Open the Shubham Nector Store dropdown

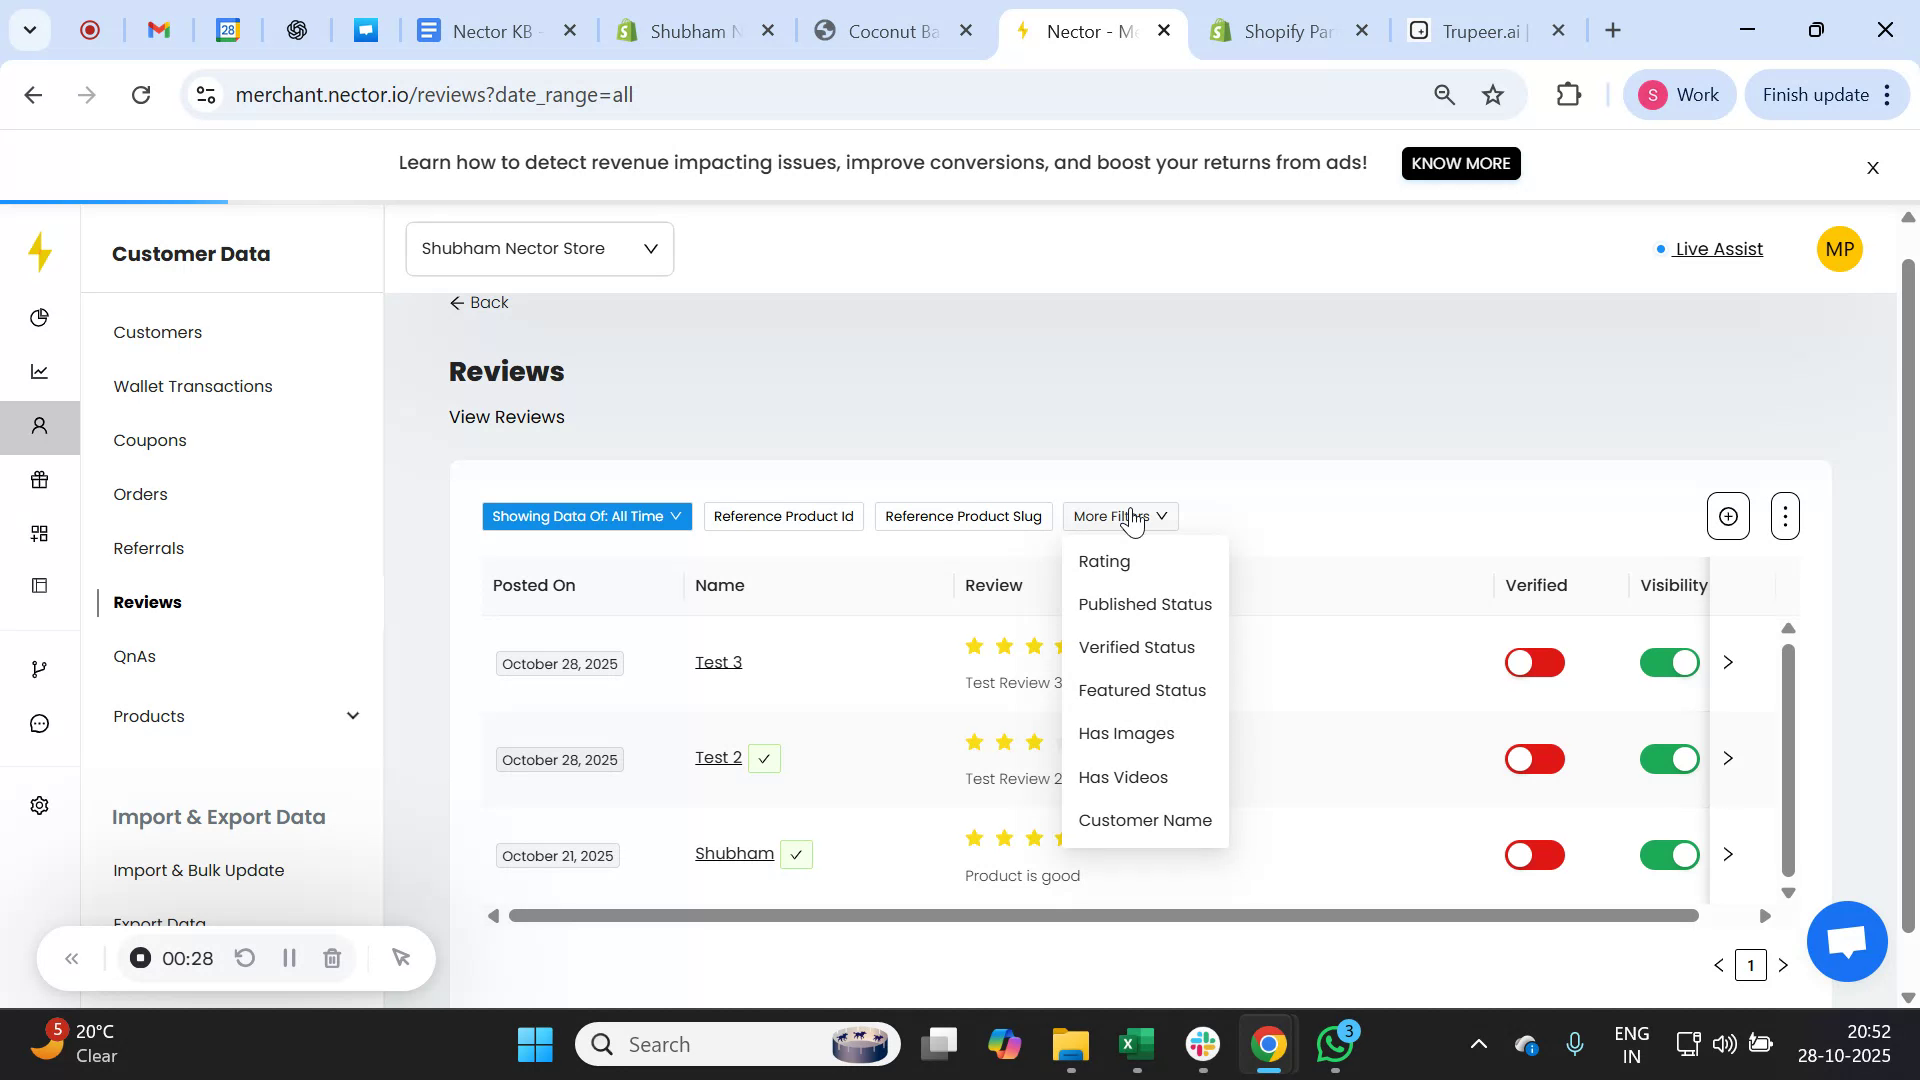pyautogui.click(x=540, y=249)
